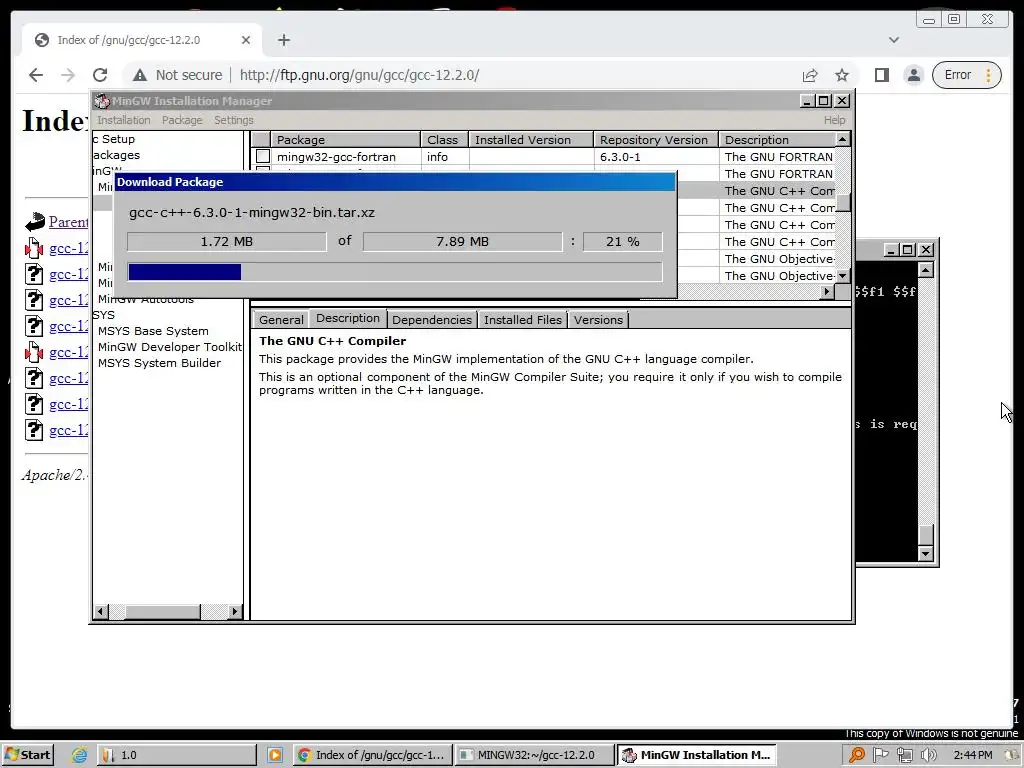1024x768 pixels.
Task: Click left arrow of tree panel scrollbar
Action: [x=101, y=612]
